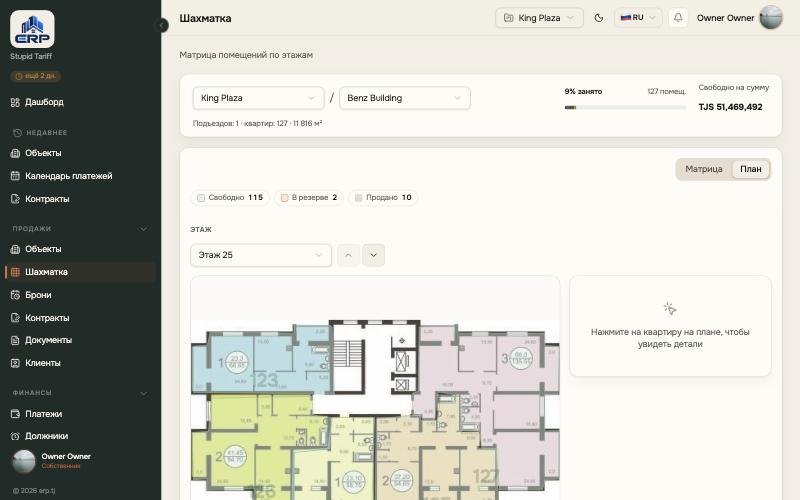This screenshot has width=800, height=500.
Task: Click the Шахматка grid icon
Action: (15, 272)
